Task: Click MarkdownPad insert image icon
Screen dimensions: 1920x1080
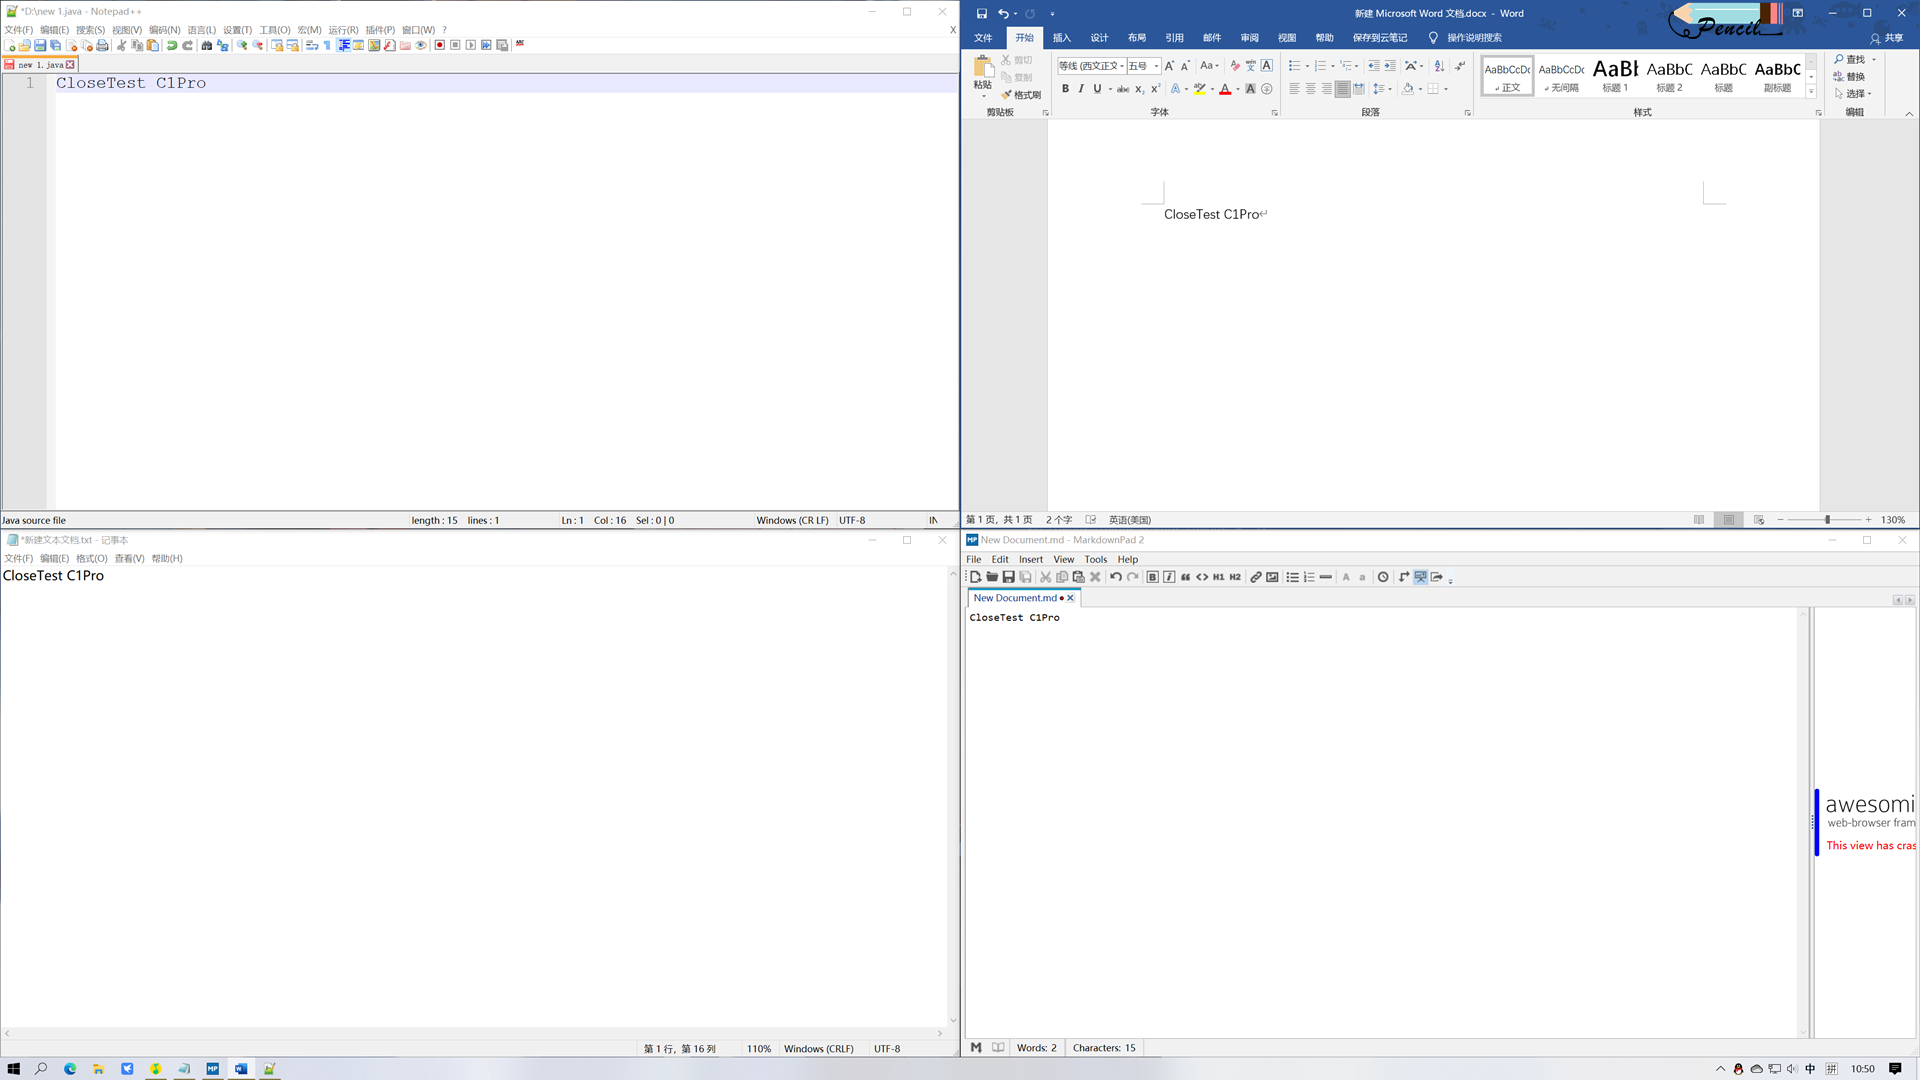Action: [1272, 577]
